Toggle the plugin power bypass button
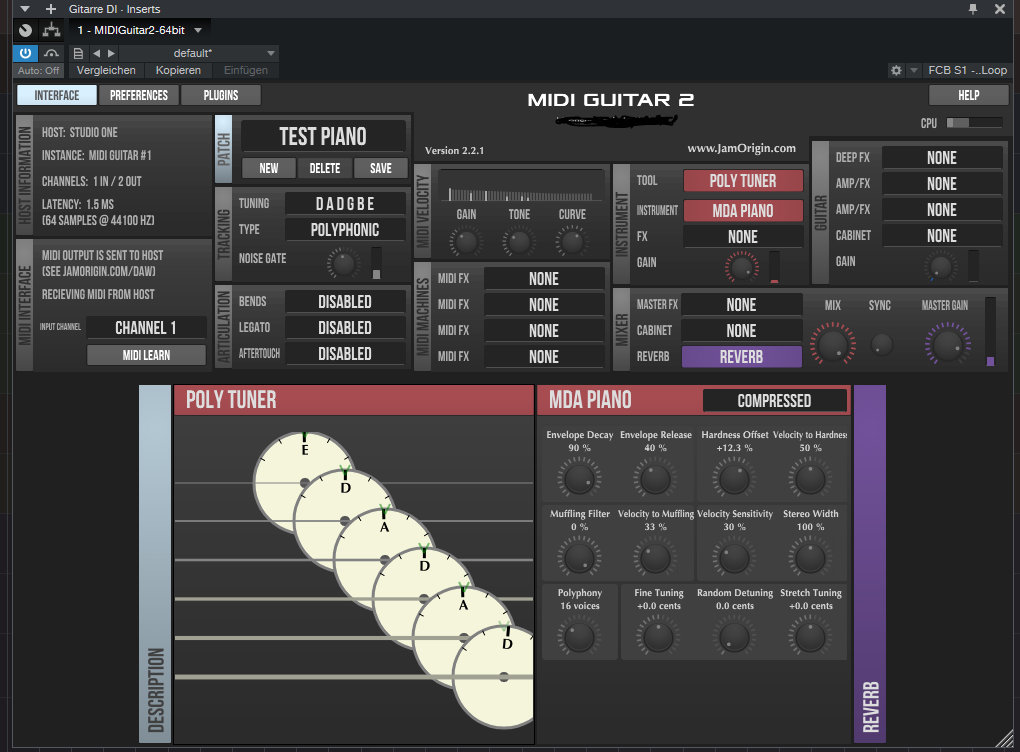This screenshot has width=1020, height=752. pos(25,53)
